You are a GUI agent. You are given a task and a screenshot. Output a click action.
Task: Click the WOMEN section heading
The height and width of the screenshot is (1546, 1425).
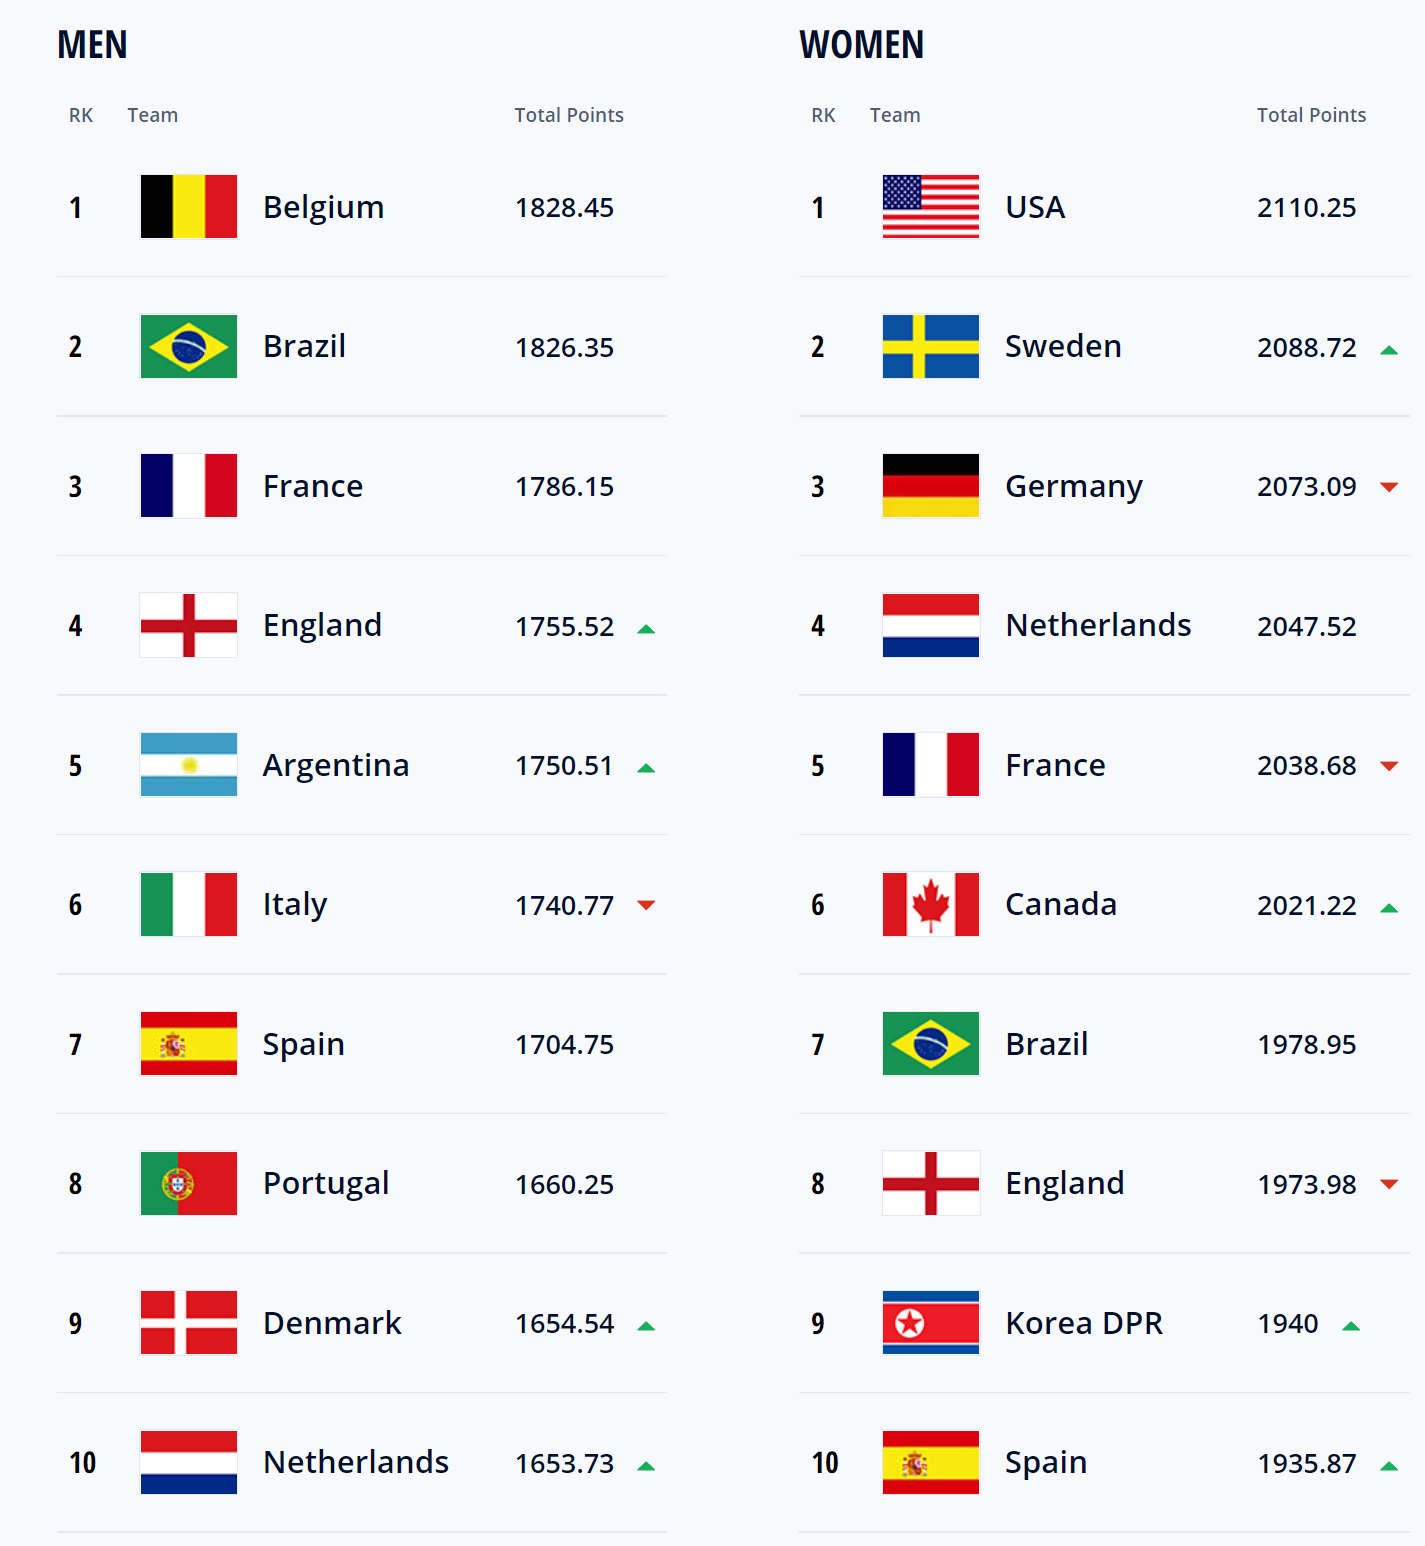tap(861, 45)
